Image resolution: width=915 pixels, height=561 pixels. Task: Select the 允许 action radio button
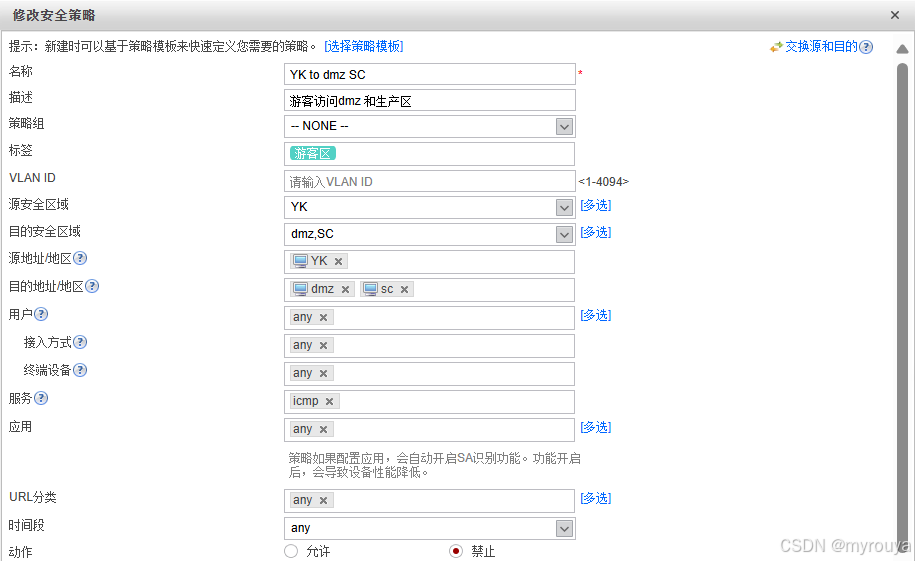(x=291, y=551)
